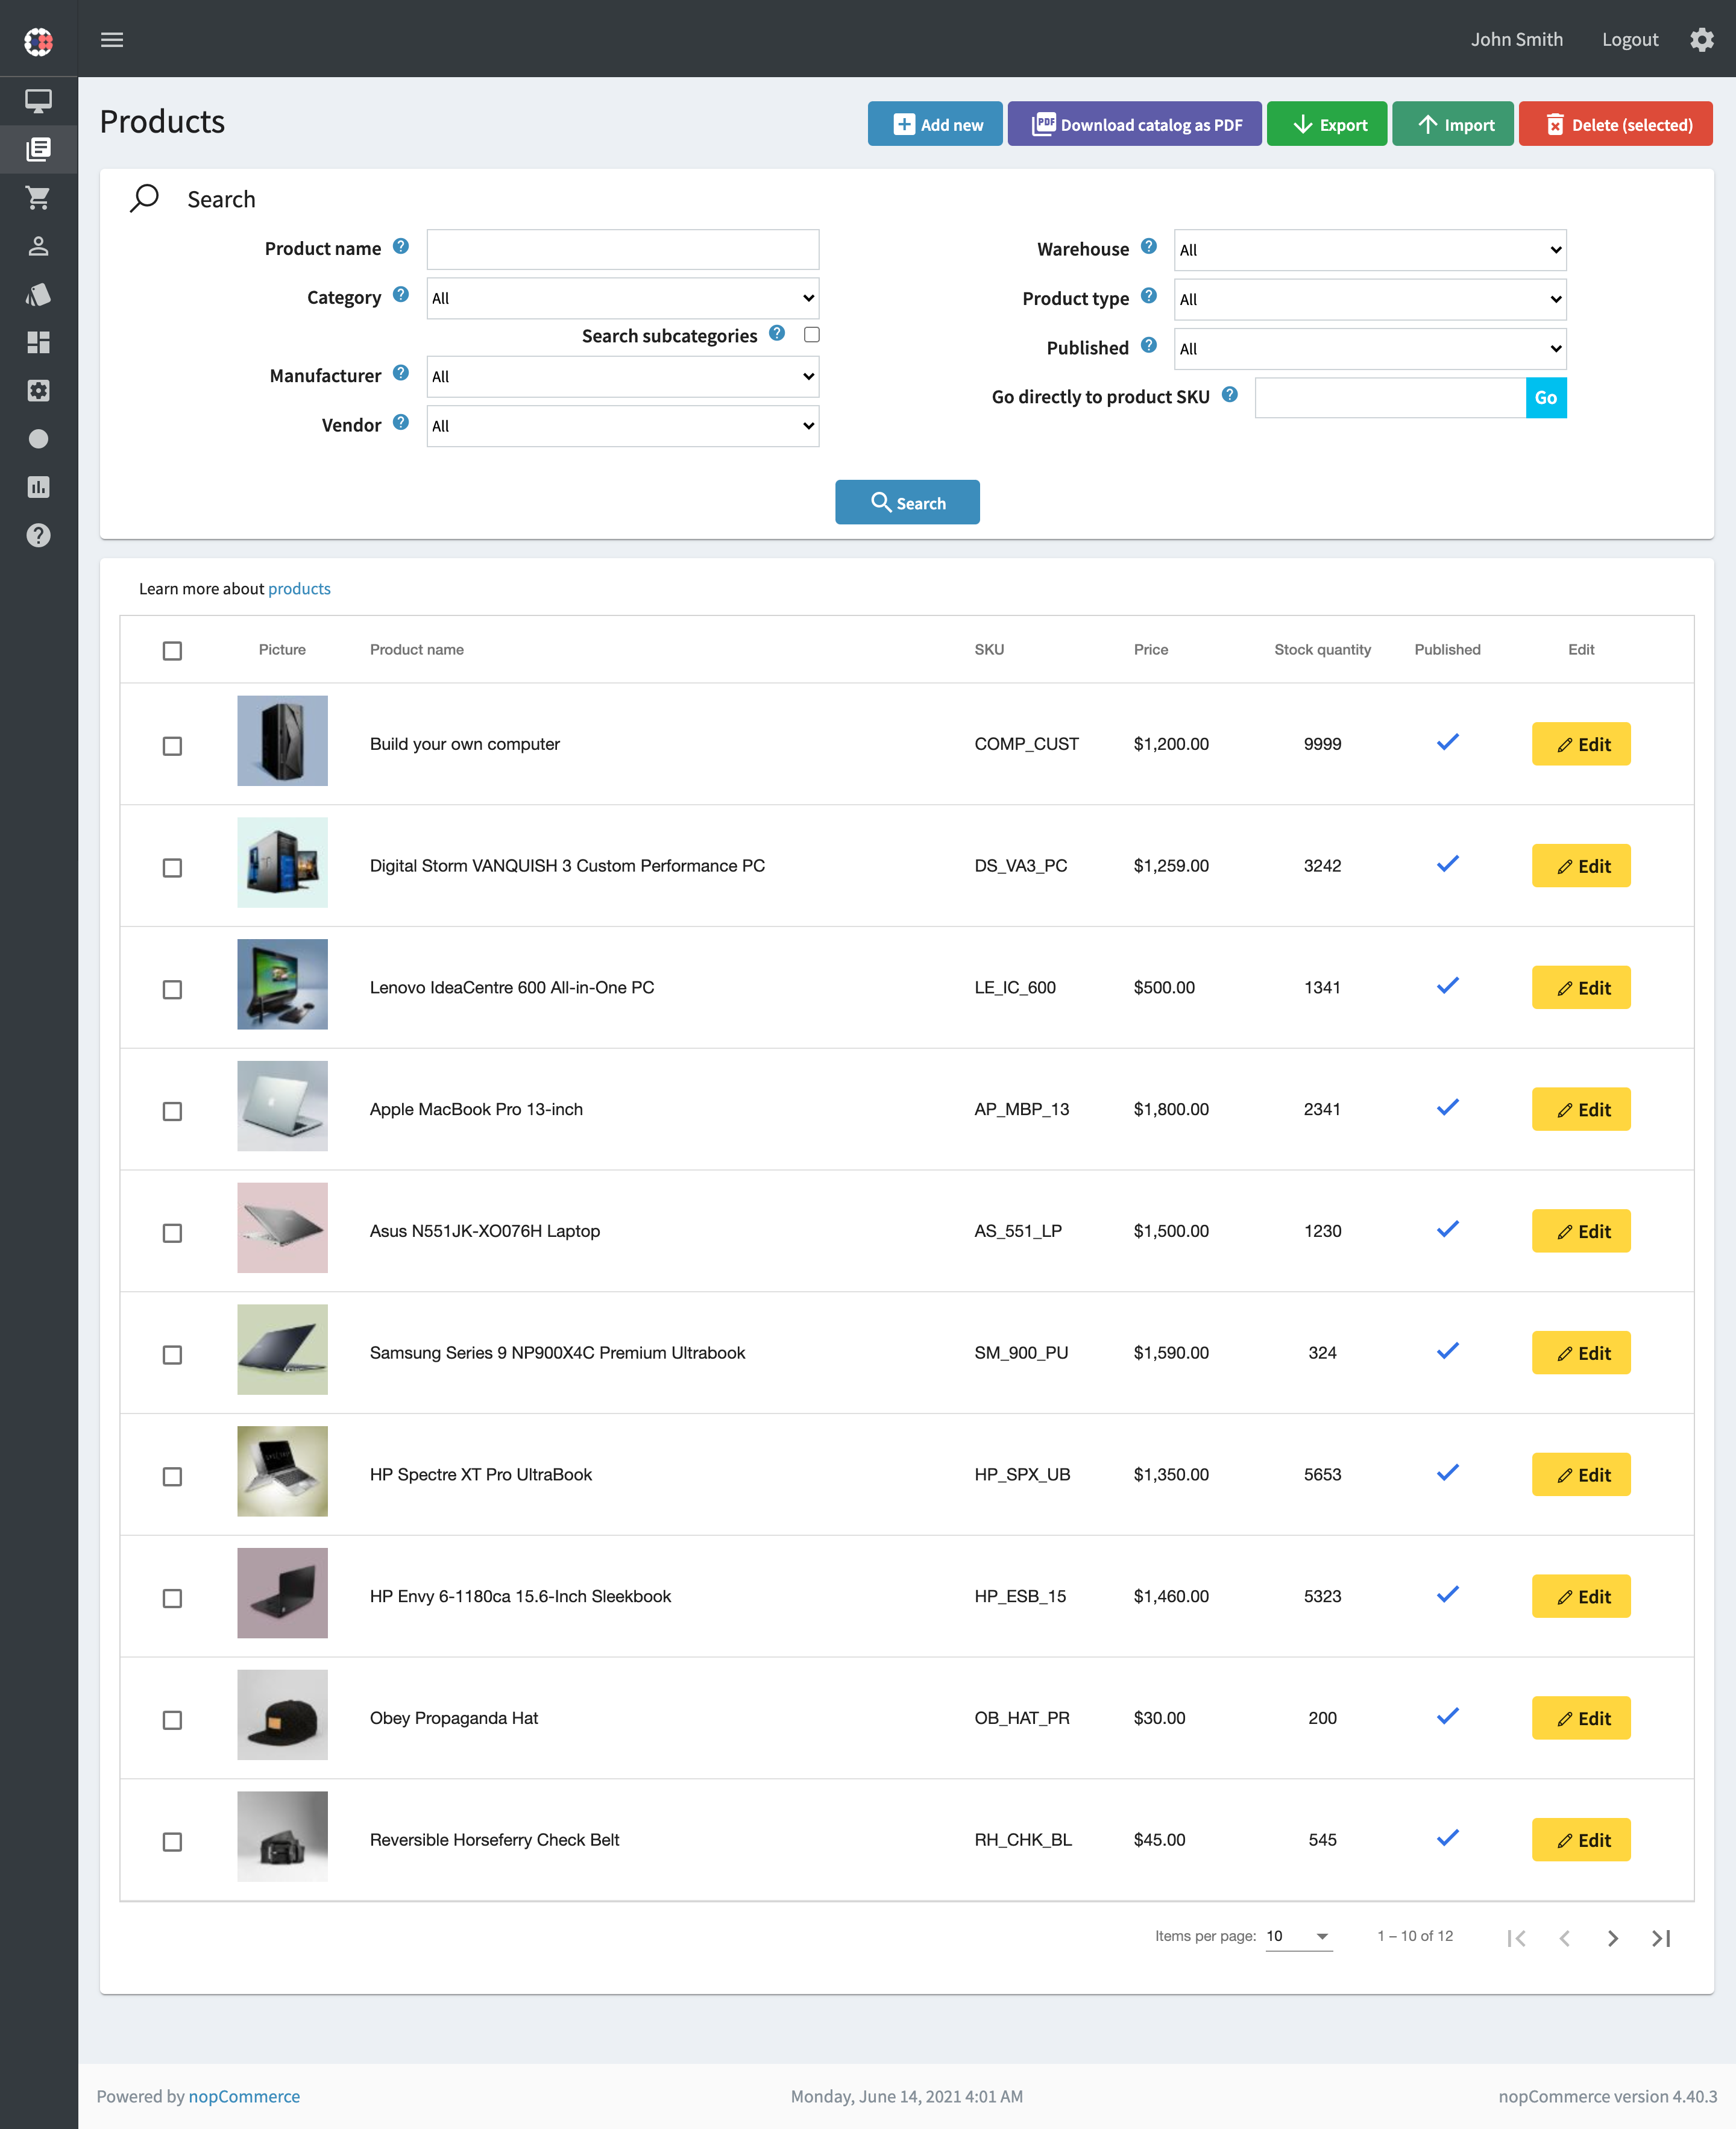Open the Published filter dropdown
The width and height of the screenshot is (1736, 2129).
click(x=1370, y=349)
